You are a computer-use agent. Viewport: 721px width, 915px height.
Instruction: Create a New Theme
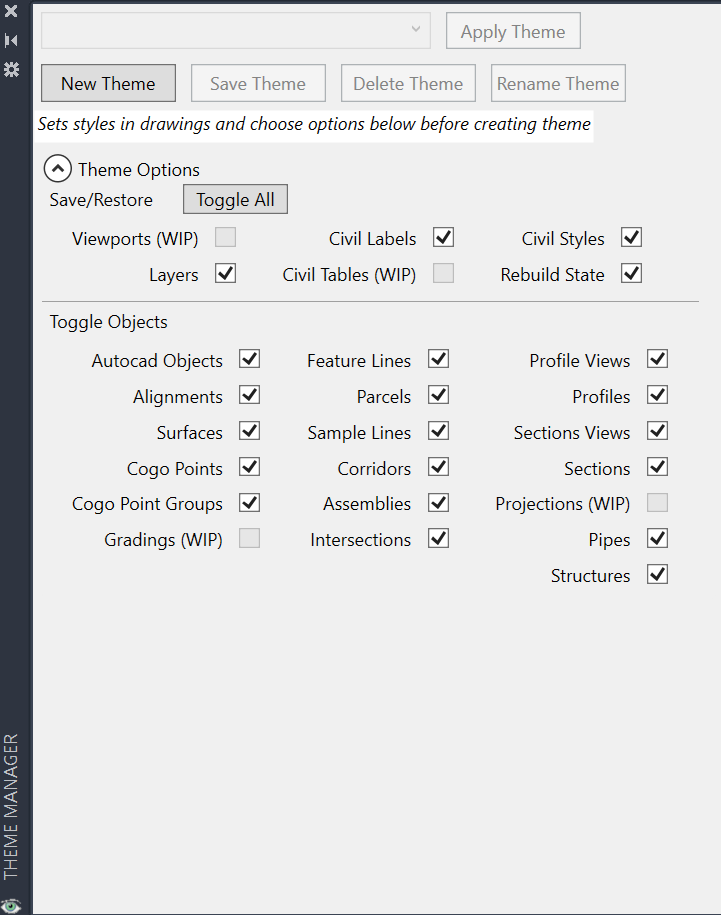(x=108, y=83)
